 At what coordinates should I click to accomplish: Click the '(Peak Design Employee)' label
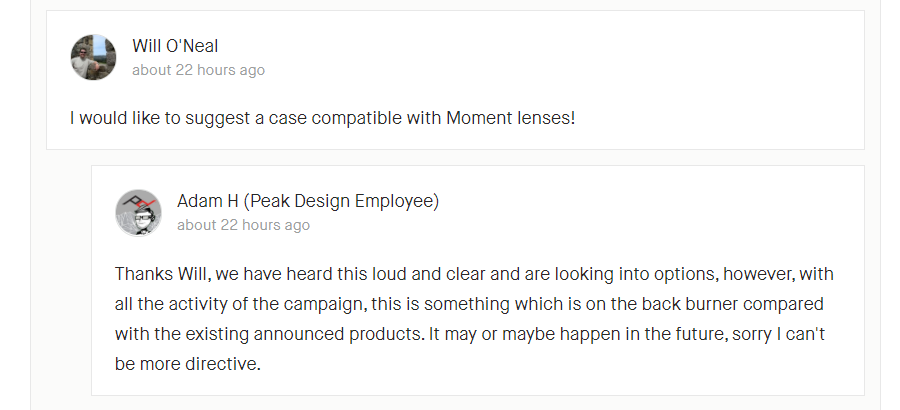[341, 202]
